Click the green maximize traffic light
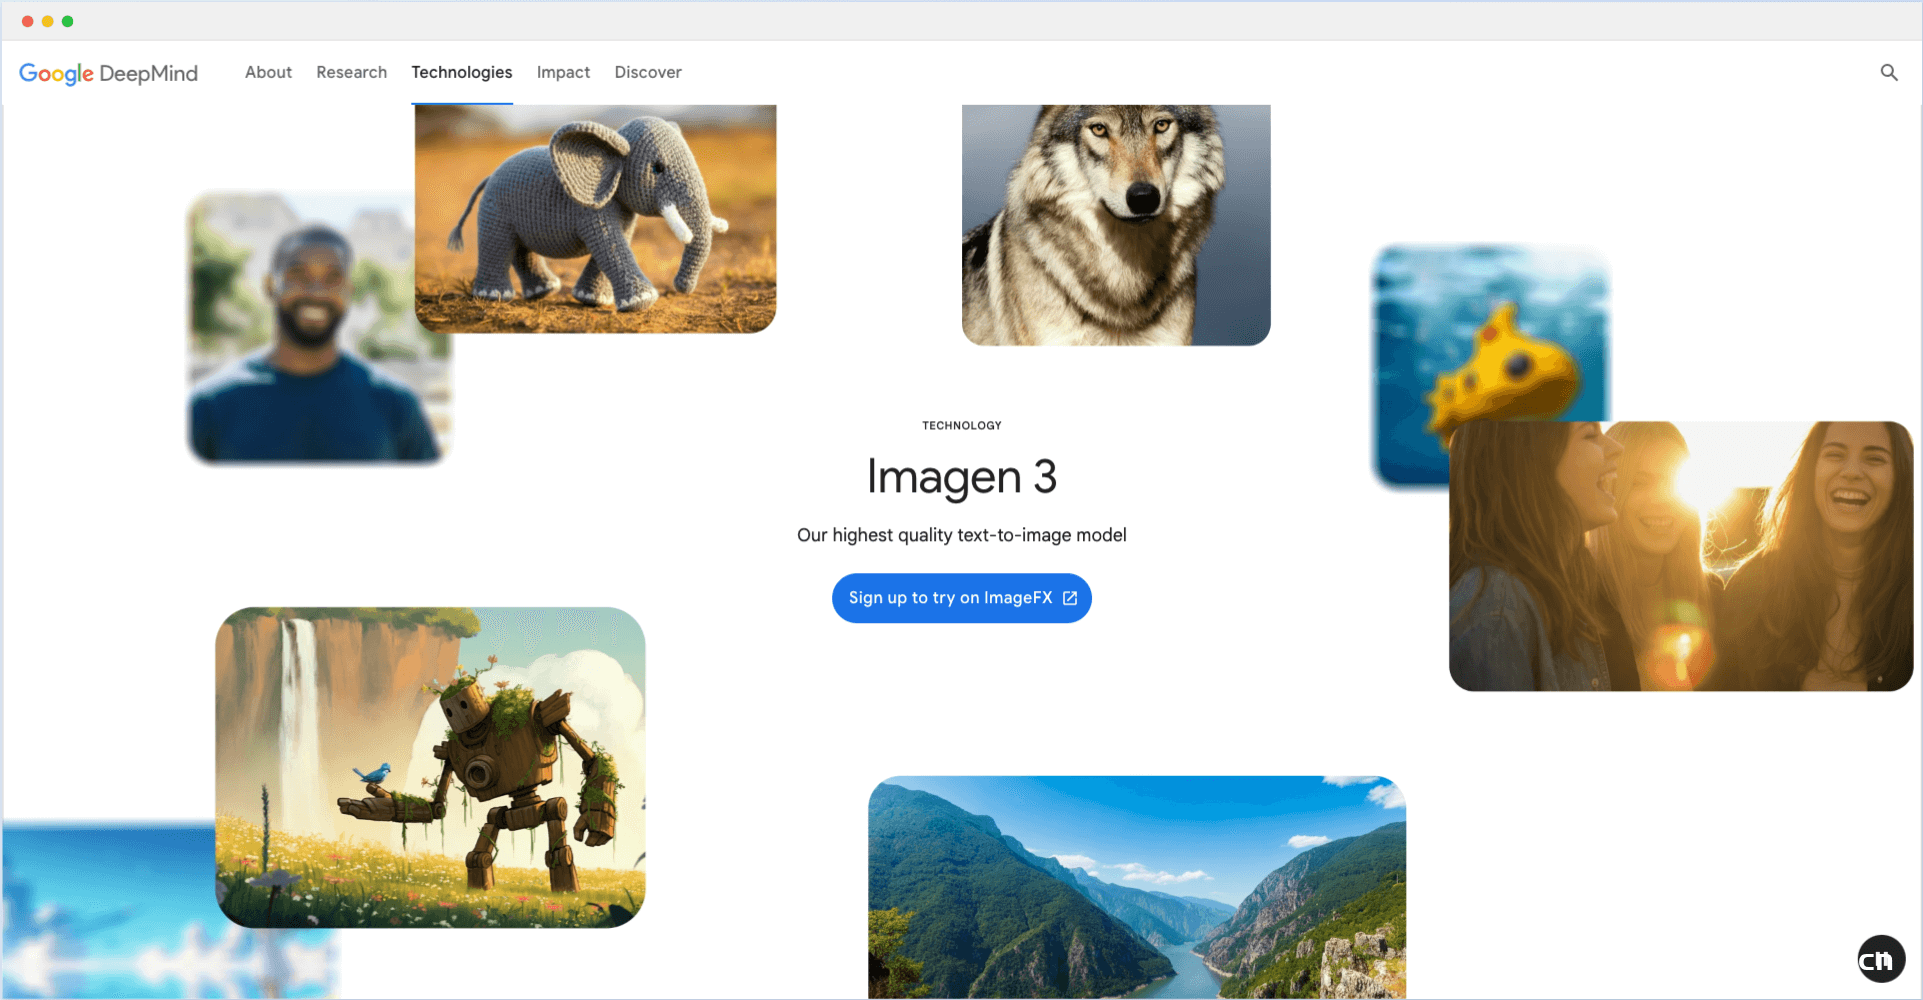 coord(67,19)
